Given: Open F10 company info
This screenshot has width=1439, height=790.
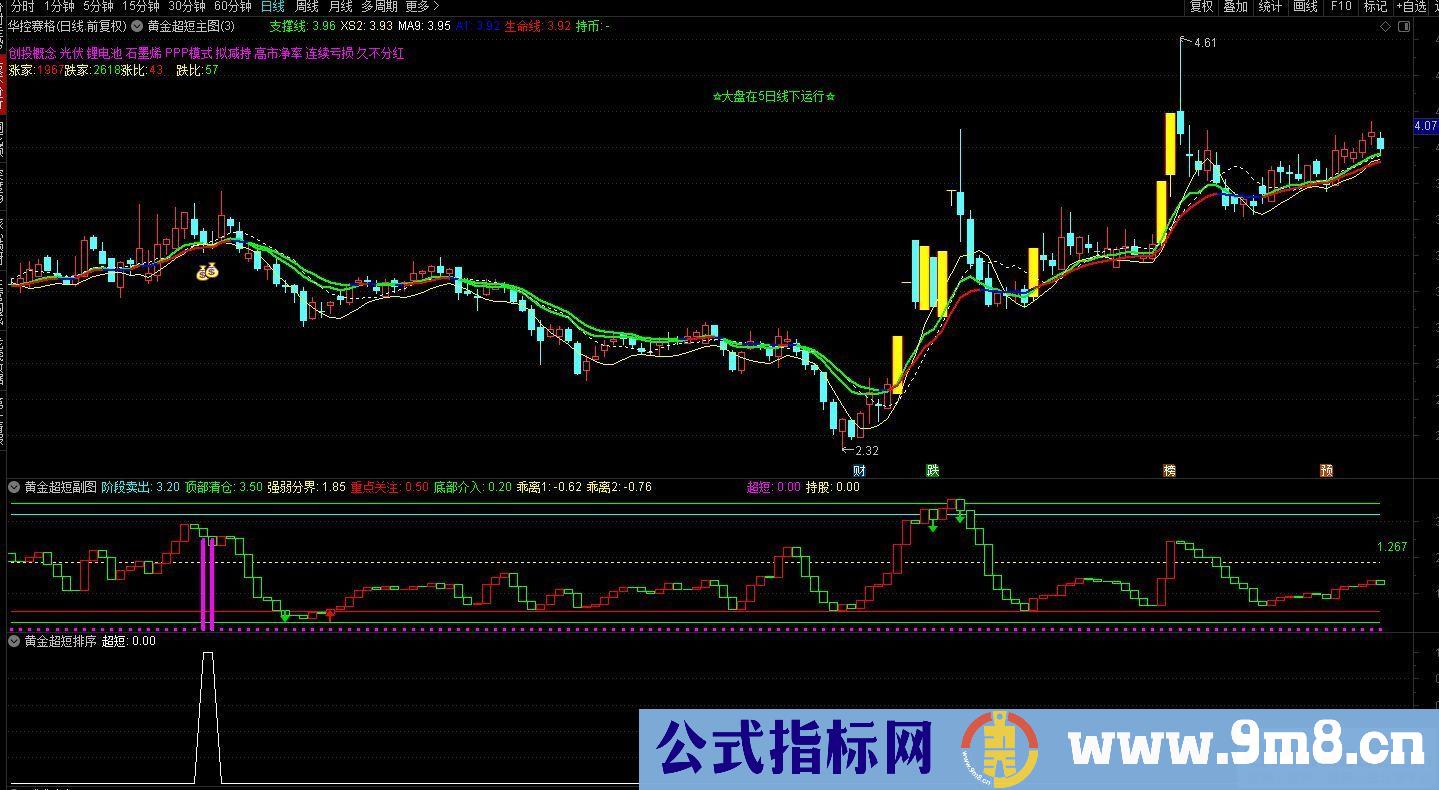Looking at the screenshot, I should tap(1340, 7).
